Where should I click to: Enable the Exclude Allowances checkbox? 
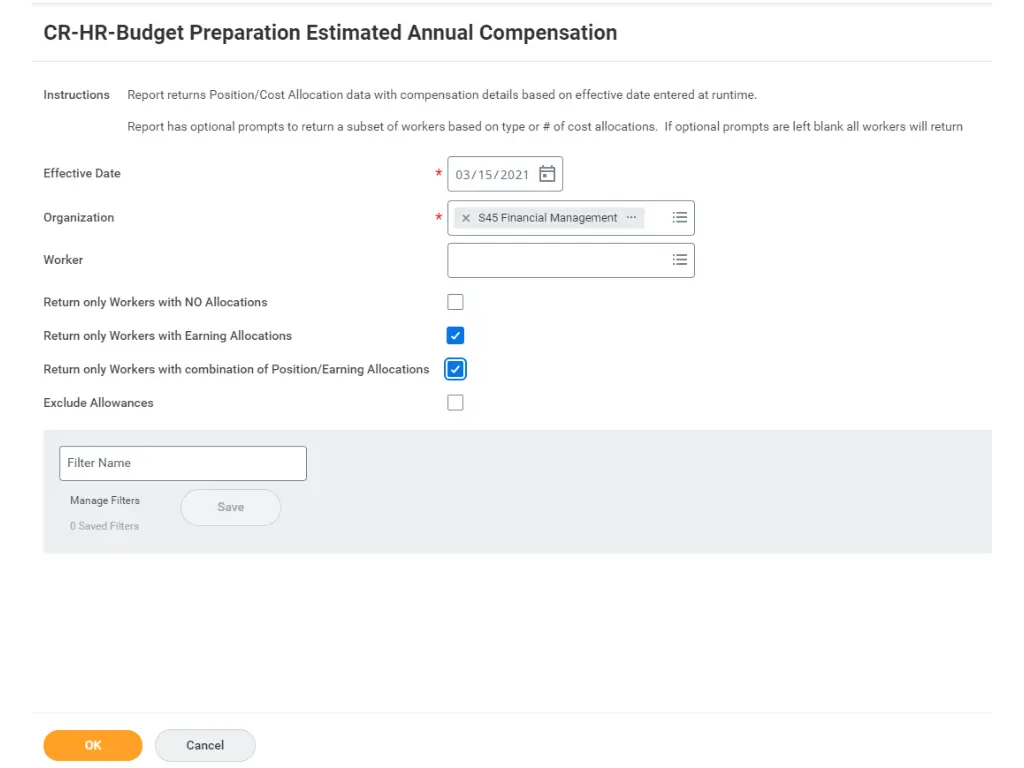[x=456, y=403]
